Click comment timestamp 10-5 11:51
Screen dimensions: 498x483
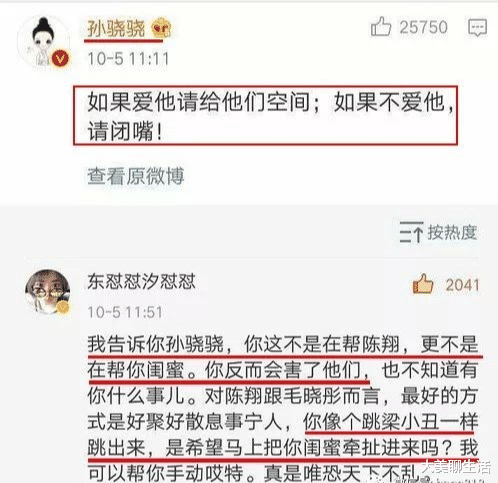click(x=125, y=312)
